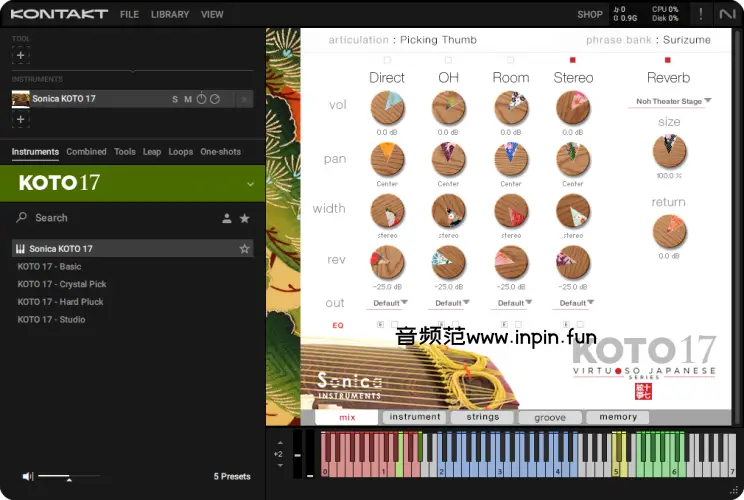This screenshot has height=500, width=744.
Task: Click the OH width knob
Action: click(x=448, y=211)
